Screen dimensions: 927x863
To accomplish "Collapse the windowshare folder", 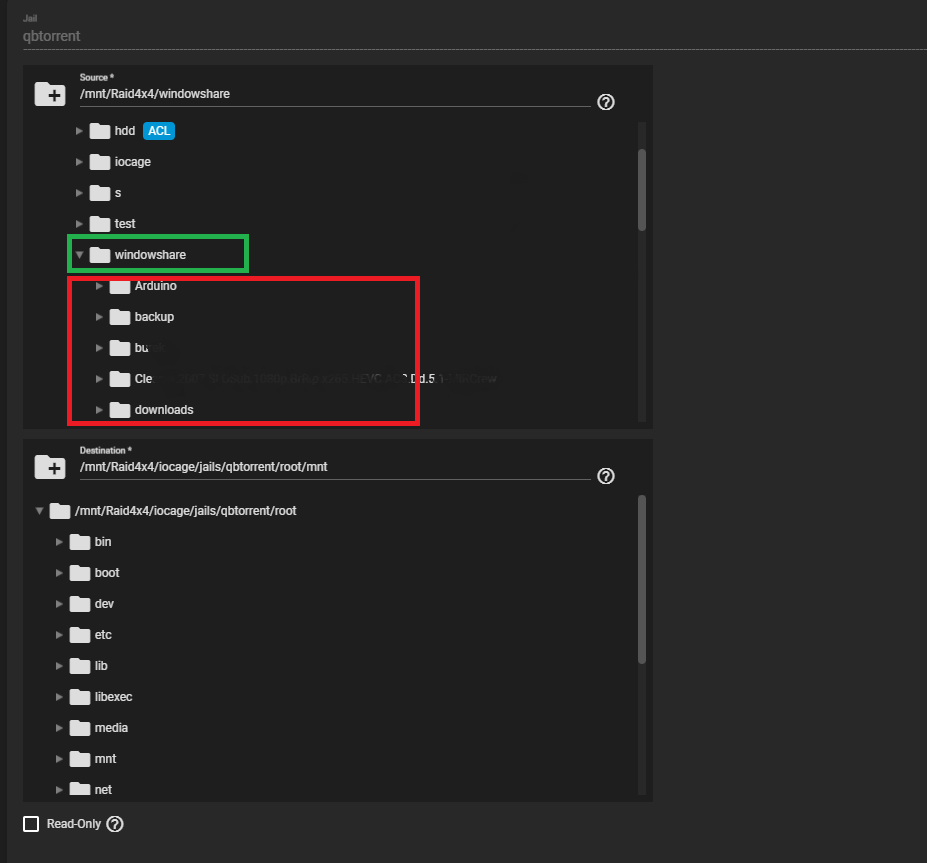I will (79, 255).
